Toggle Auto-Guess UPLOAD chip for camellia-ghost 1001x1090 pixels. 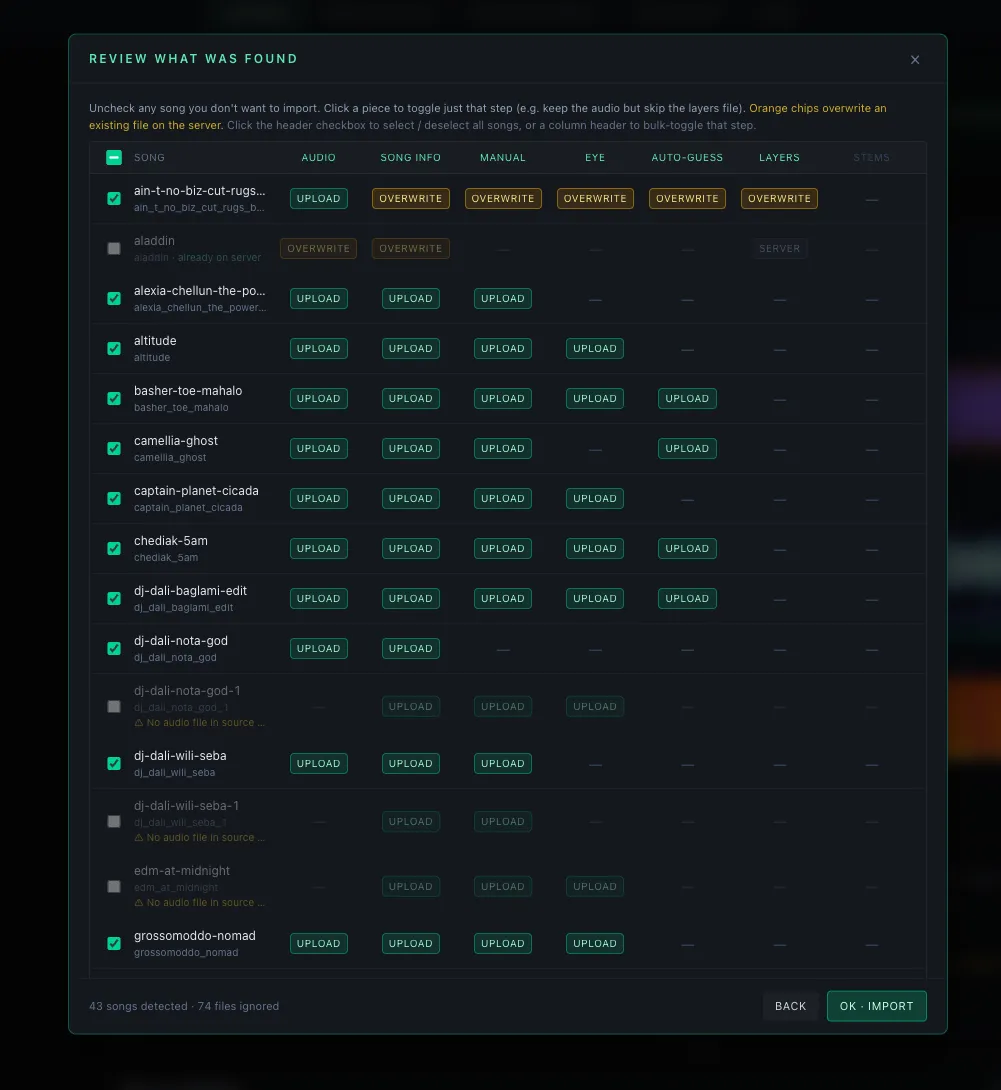click(x=687, y=449)
